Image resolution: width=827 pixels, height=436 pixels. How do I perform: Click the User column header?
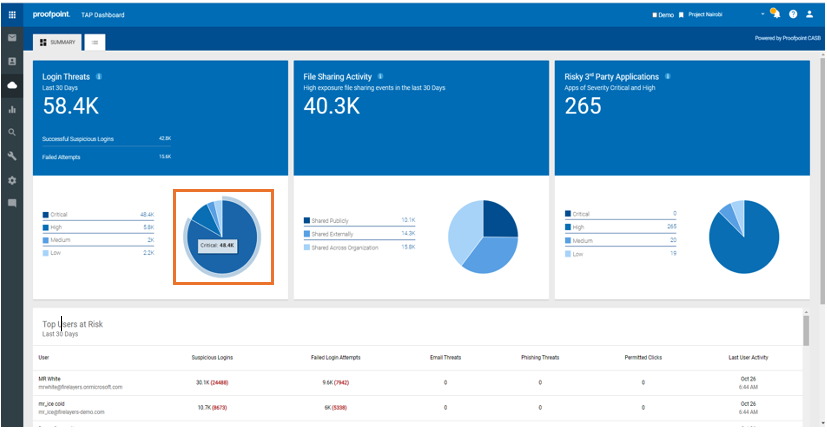44,357
